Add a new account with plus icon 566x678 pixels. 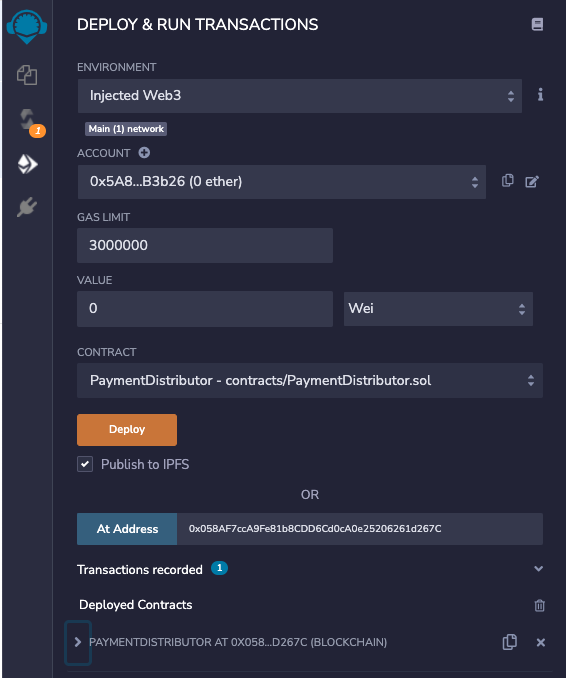click(144, 153)
